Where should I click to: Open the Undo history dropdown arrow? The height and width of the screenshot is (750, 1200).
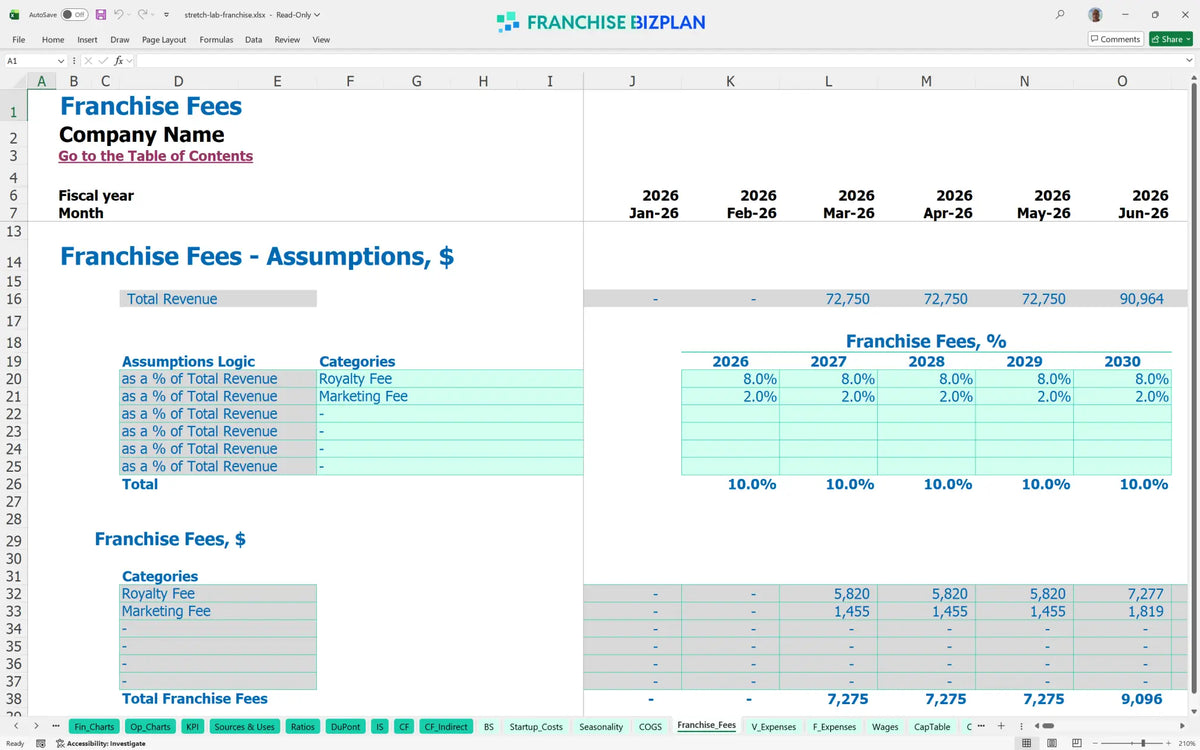(x=129, y=15)
